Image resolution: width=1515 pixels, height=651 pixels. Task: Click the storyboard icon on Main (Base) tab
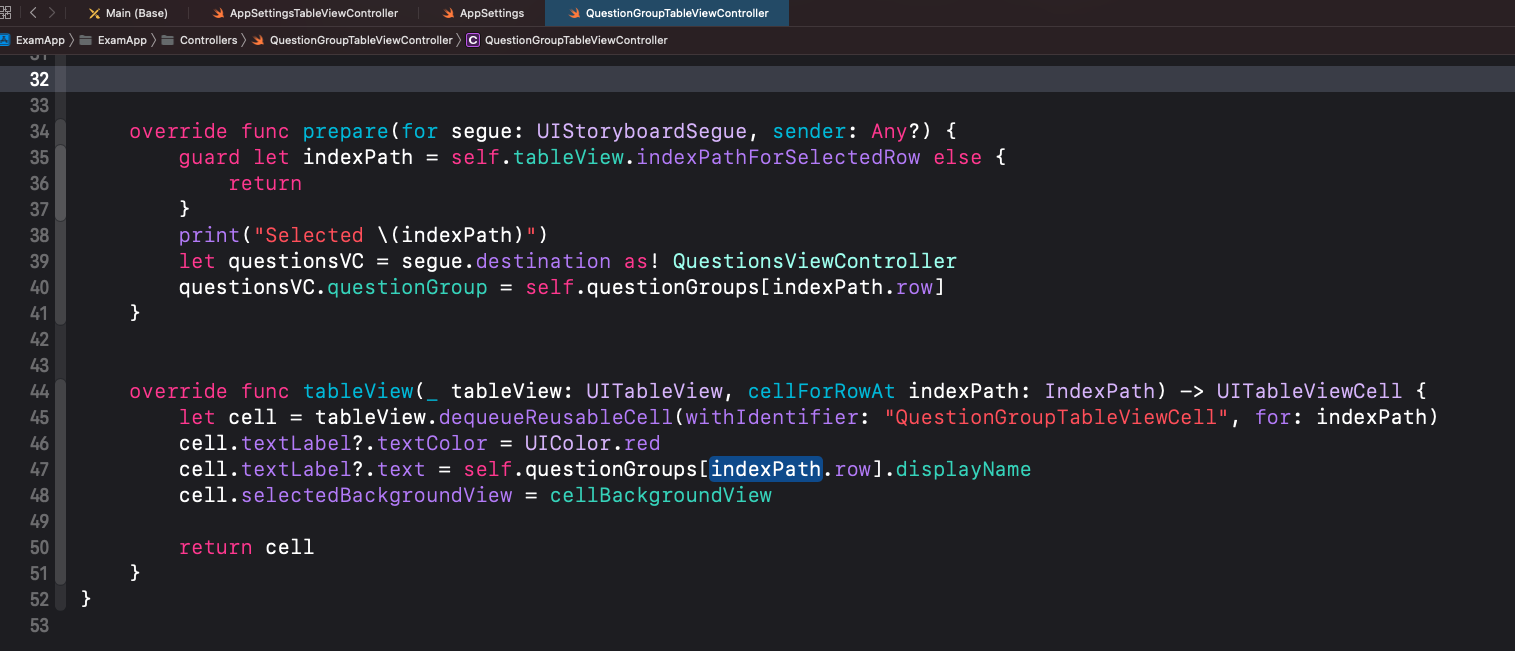pyautogui.click(x=94, y=13)
